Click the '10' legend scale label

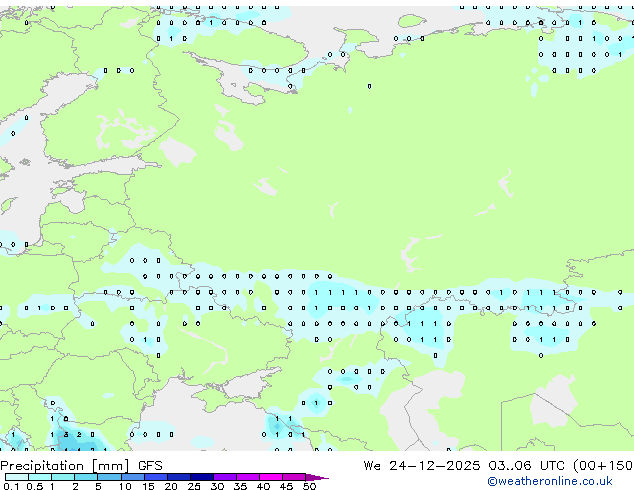pyautogui.click(x=125, y=486)
